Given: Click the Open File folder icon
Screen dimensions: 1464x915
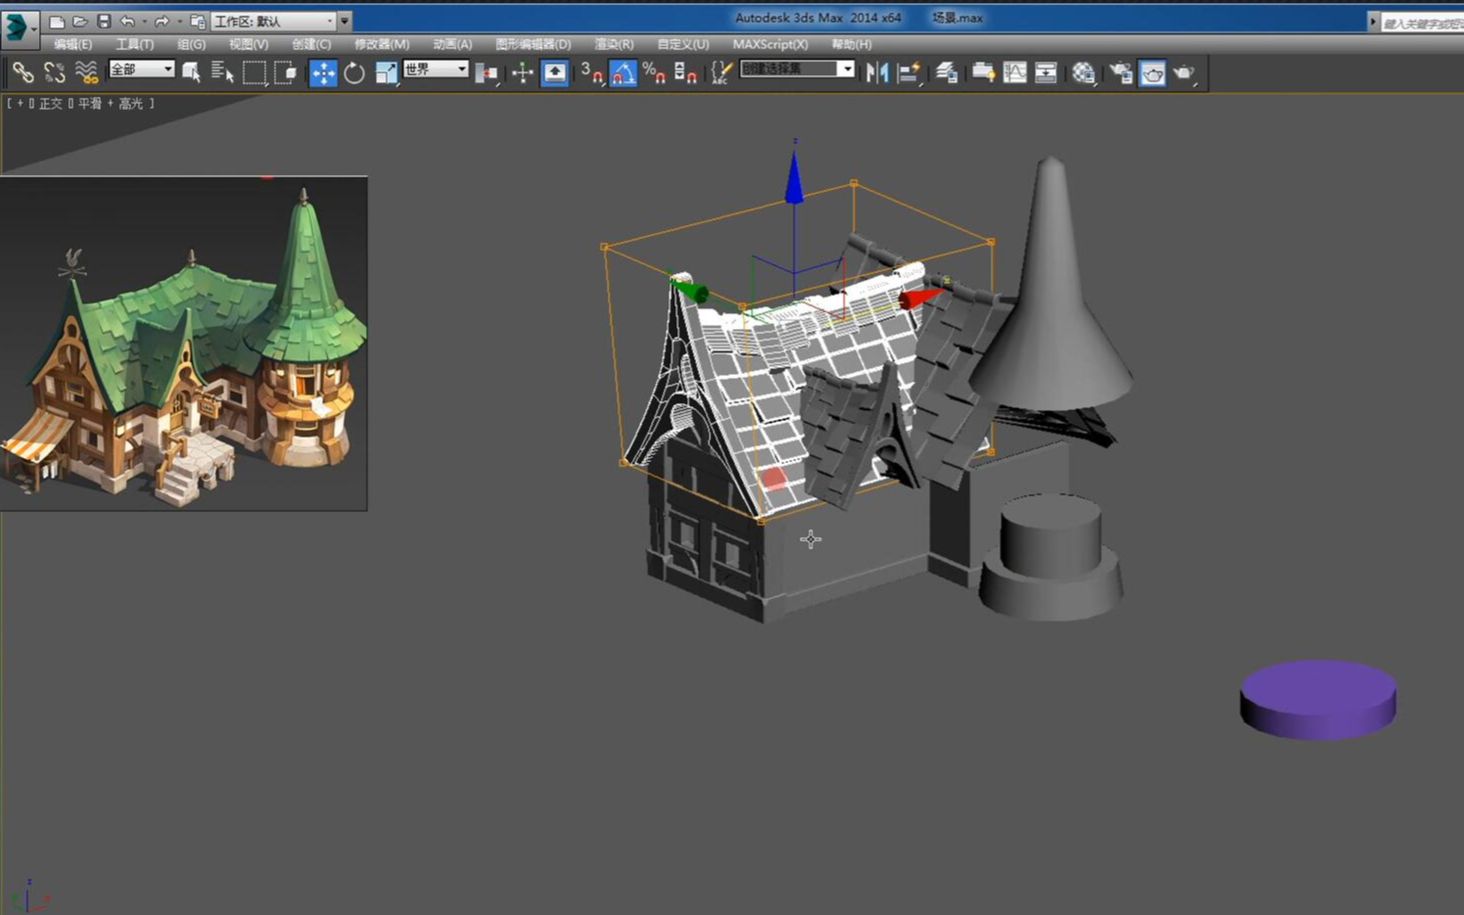Looking at the screenshot, I should tap(80, 21).
